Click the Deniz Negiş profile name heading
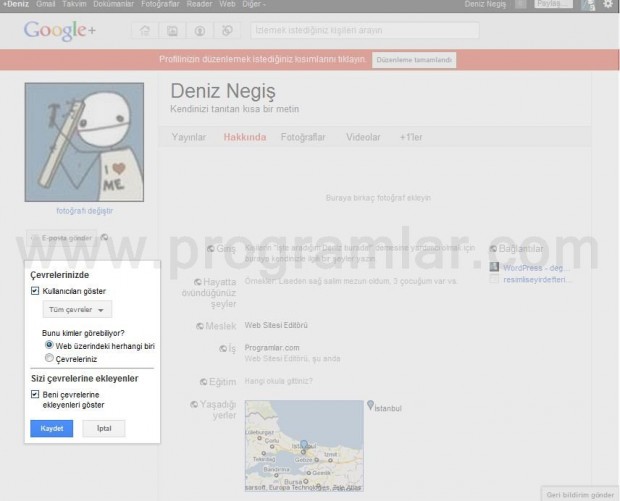 pyautogui.click(x=223, y=91)
